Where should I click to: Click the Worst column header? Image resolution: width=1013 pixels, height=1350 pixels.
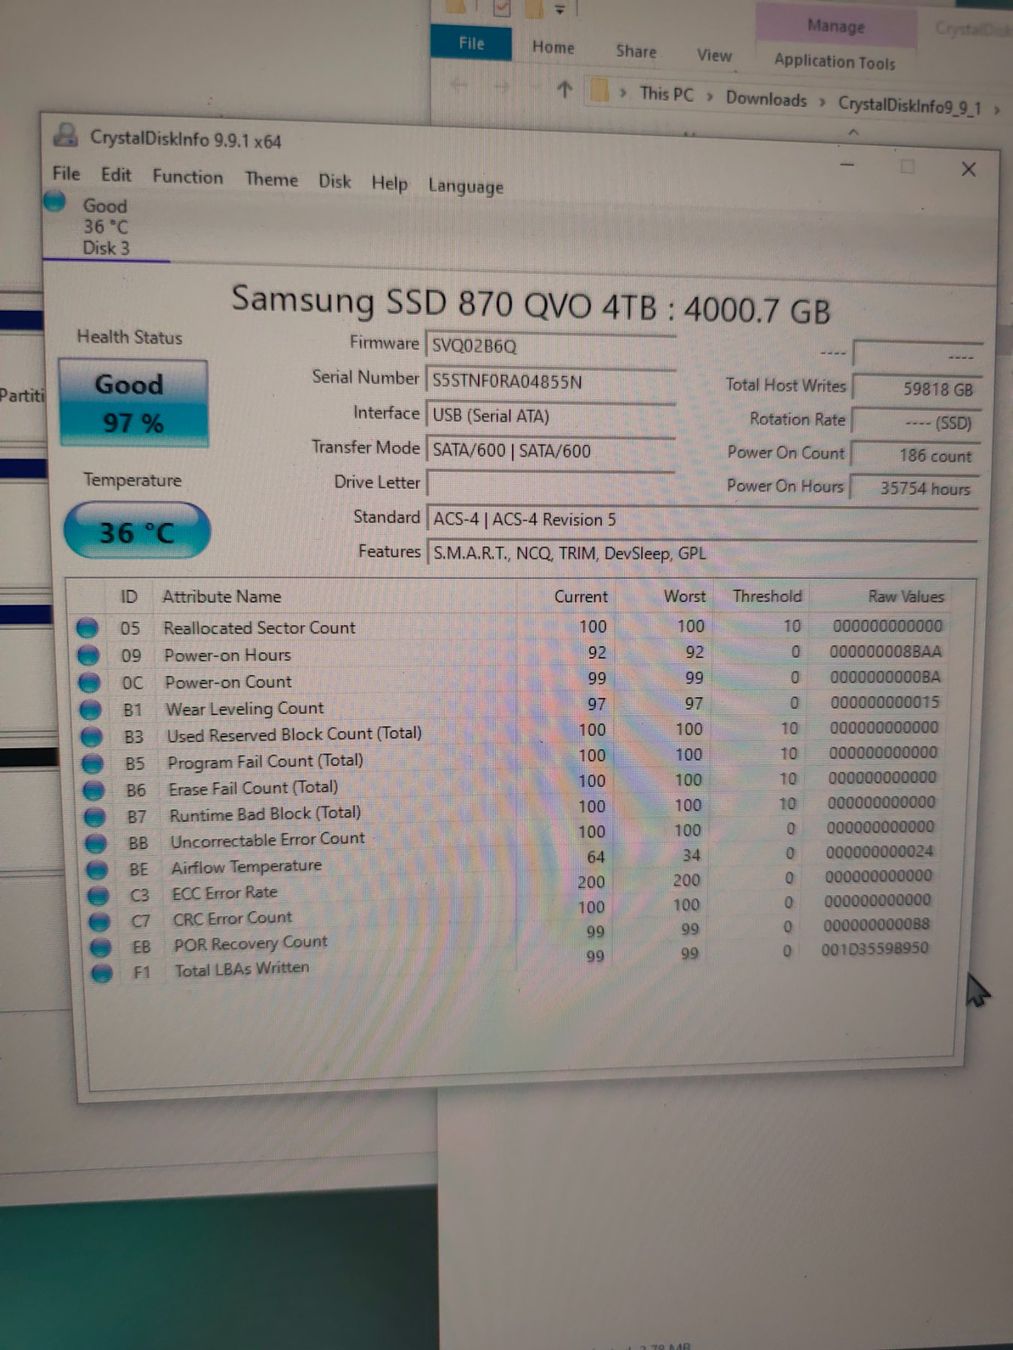(685, 596)
